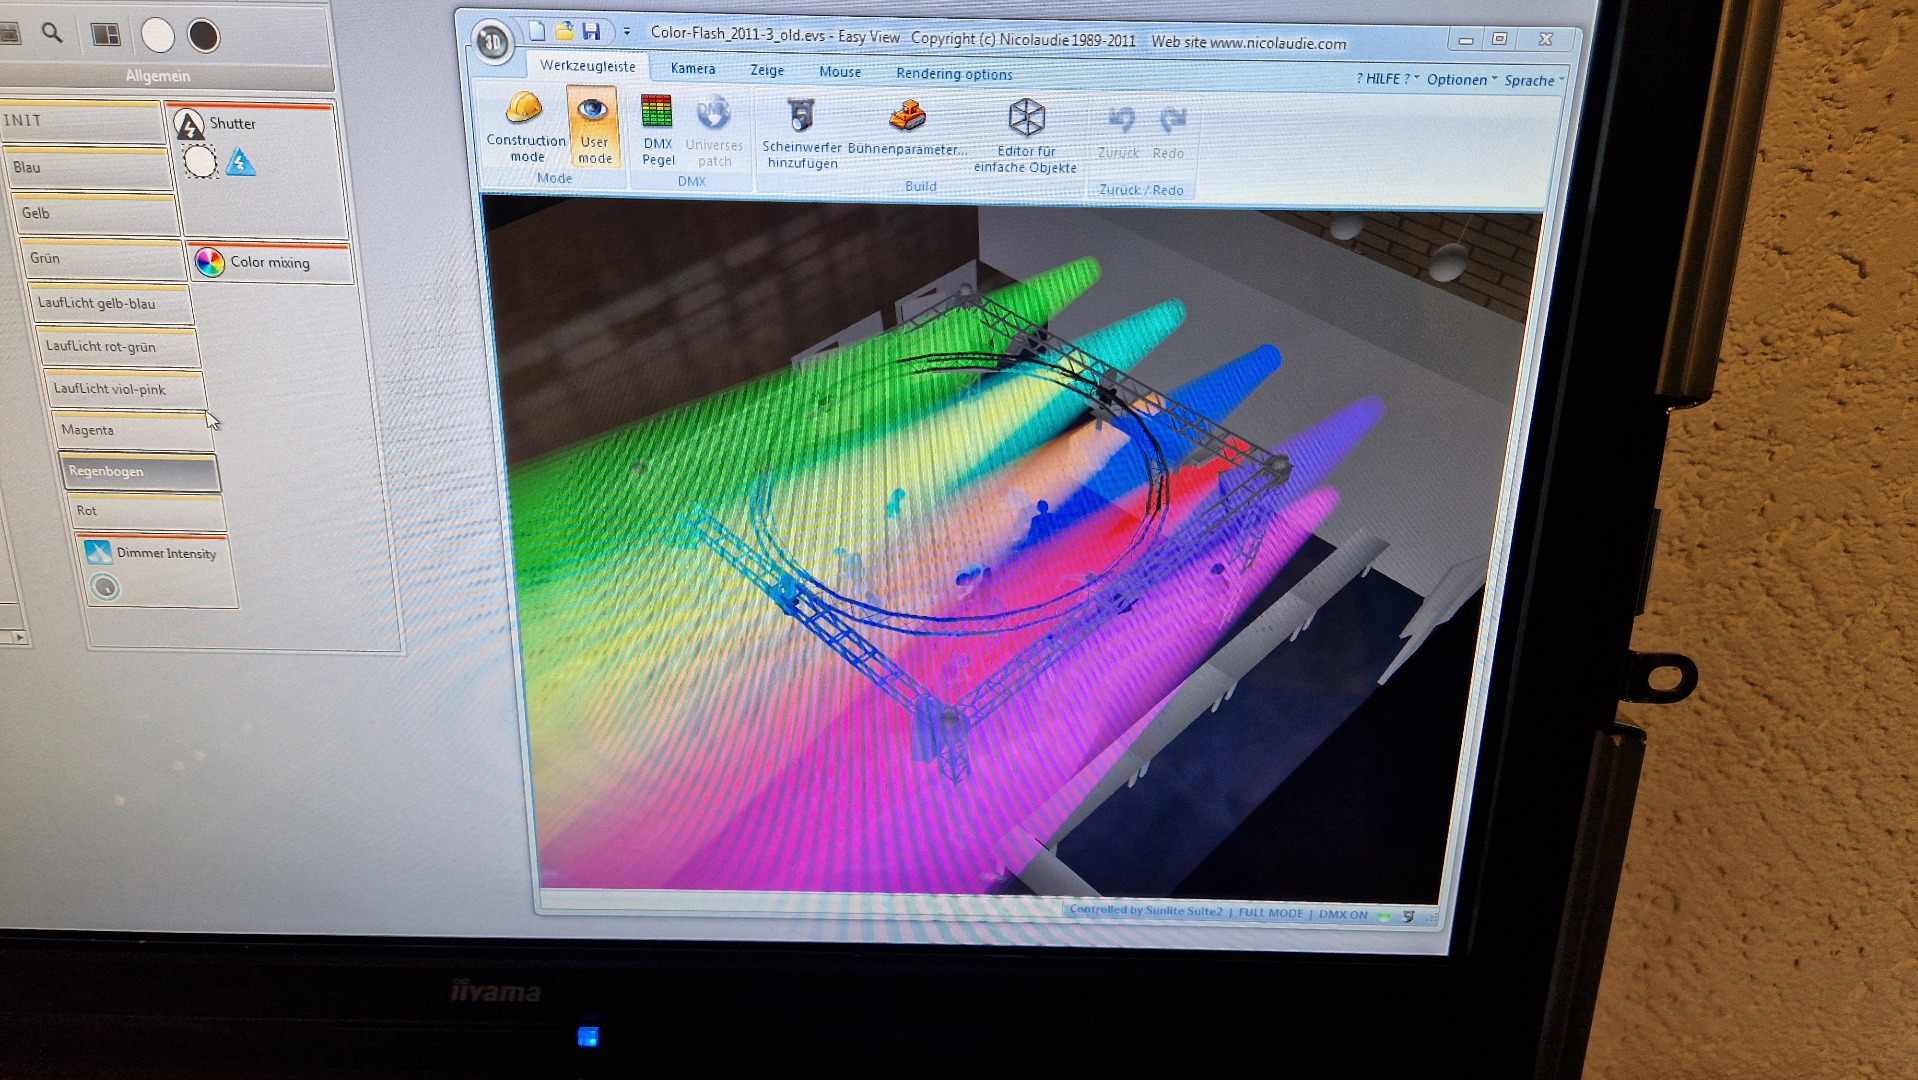Click the Color mixing color wheel
Screen dimensions: 1918x1080
[x=210, y=262]
